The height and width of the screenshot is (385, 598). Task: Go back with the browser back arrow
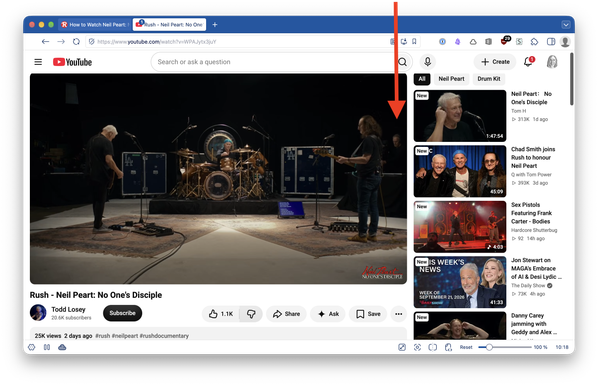(x=45, y=42)
